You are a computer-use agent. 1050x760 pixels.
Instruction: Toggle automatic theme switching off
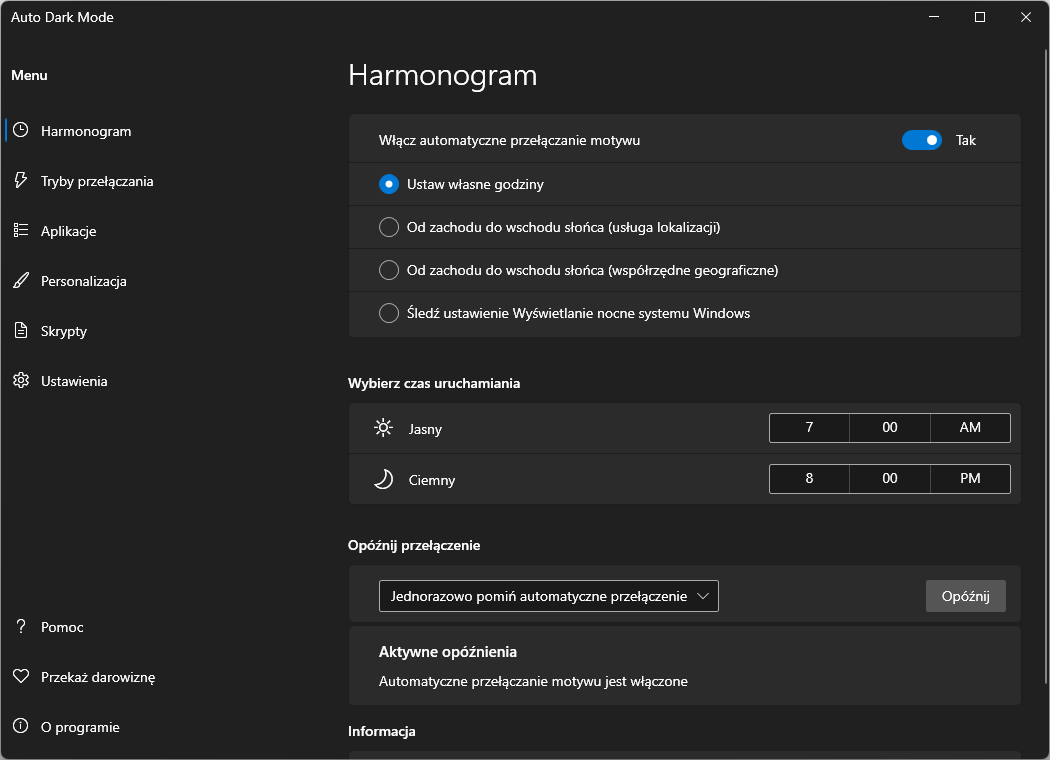pyautogui.click(x=921, y=140)
